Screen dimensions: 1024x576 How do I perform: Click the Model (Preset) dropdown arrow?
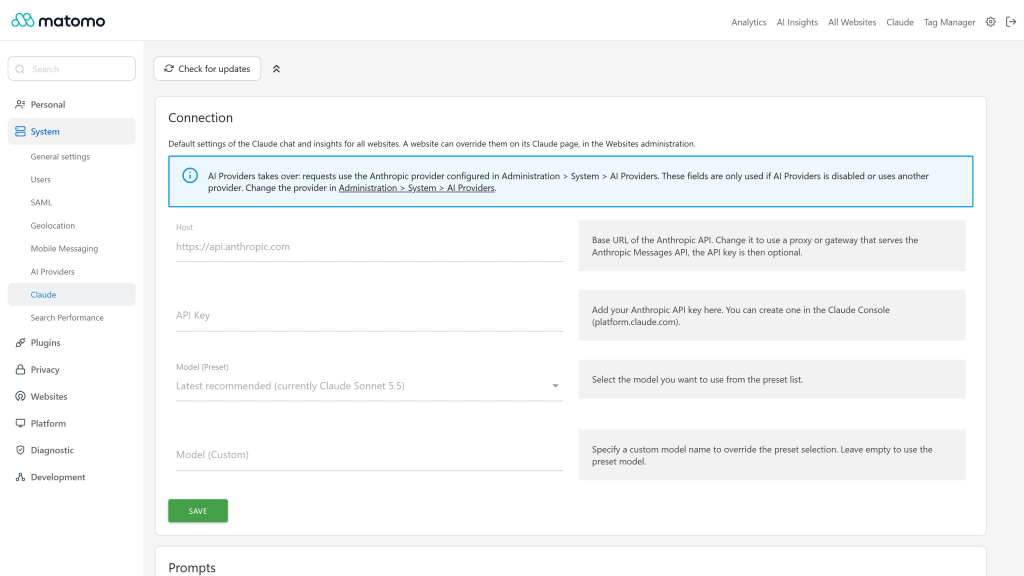point(555,386)
